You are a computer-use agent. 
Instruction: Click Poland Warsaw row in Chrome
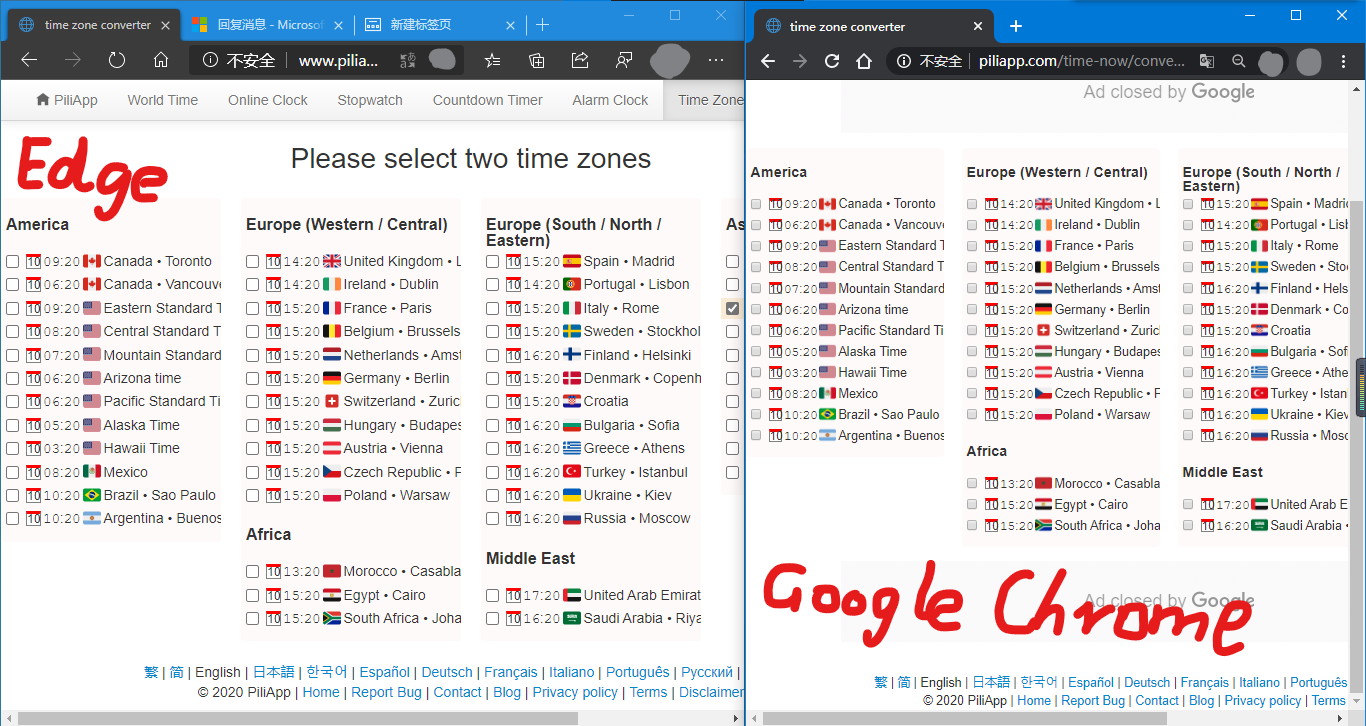(x=1063, y=414)
